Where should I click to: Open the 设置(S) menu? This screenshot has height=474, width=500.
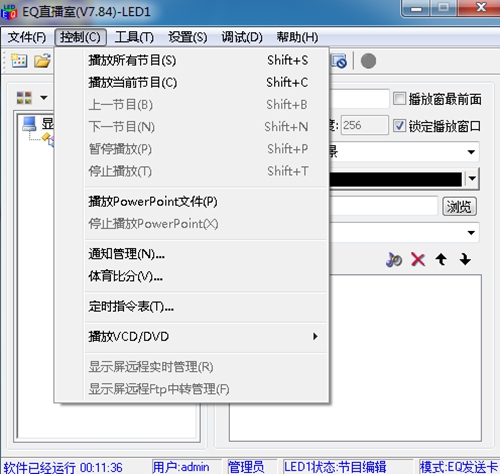tap(188, 37)
